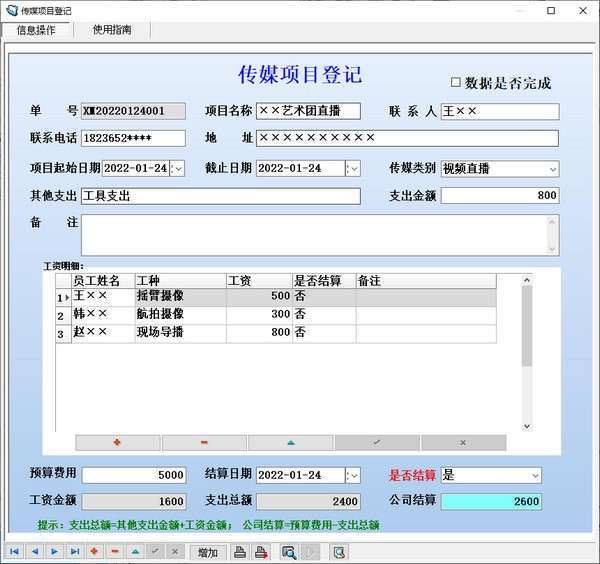Image resolution: width=600 pixels, height=564 pixels.
Task: Click 地址 input field
Action: point(407,139)
